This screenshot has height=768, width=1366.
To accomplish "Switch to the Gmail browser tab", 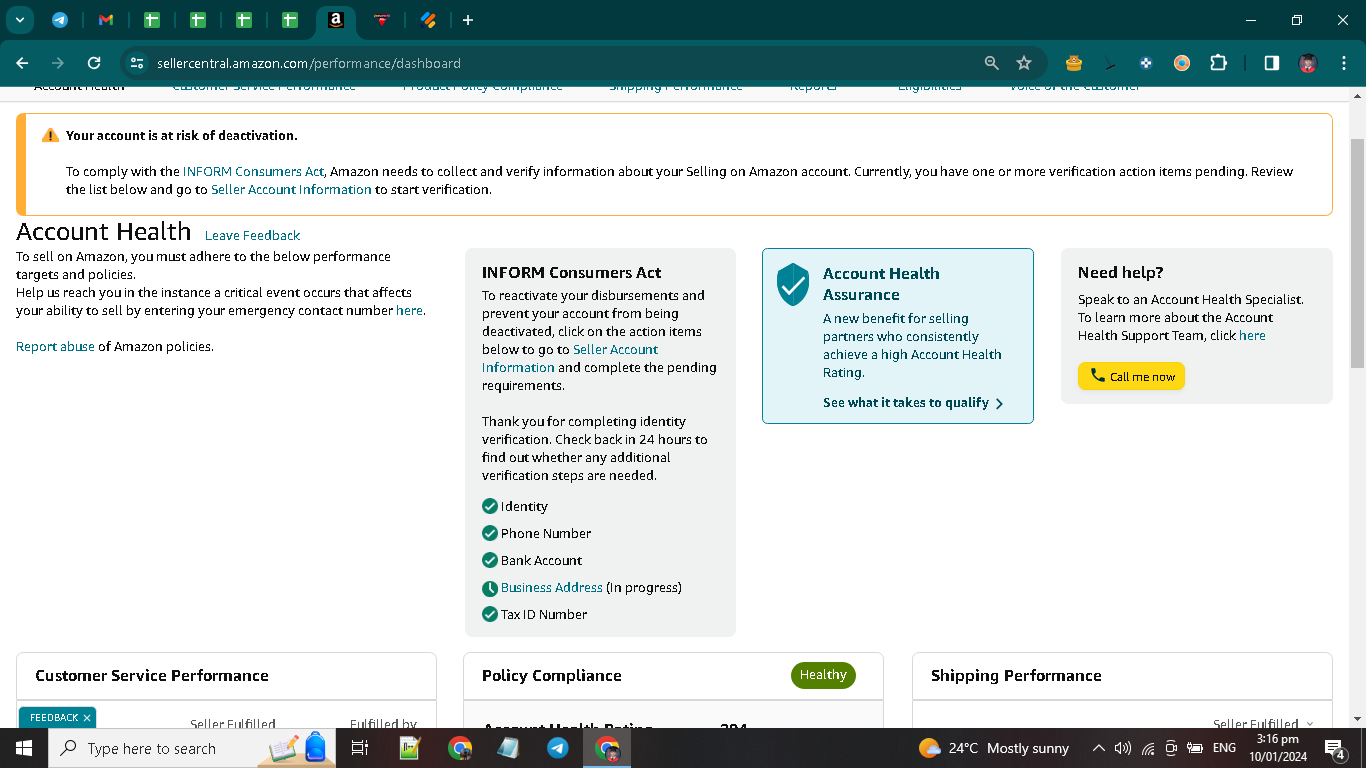I will pos(106,20).
